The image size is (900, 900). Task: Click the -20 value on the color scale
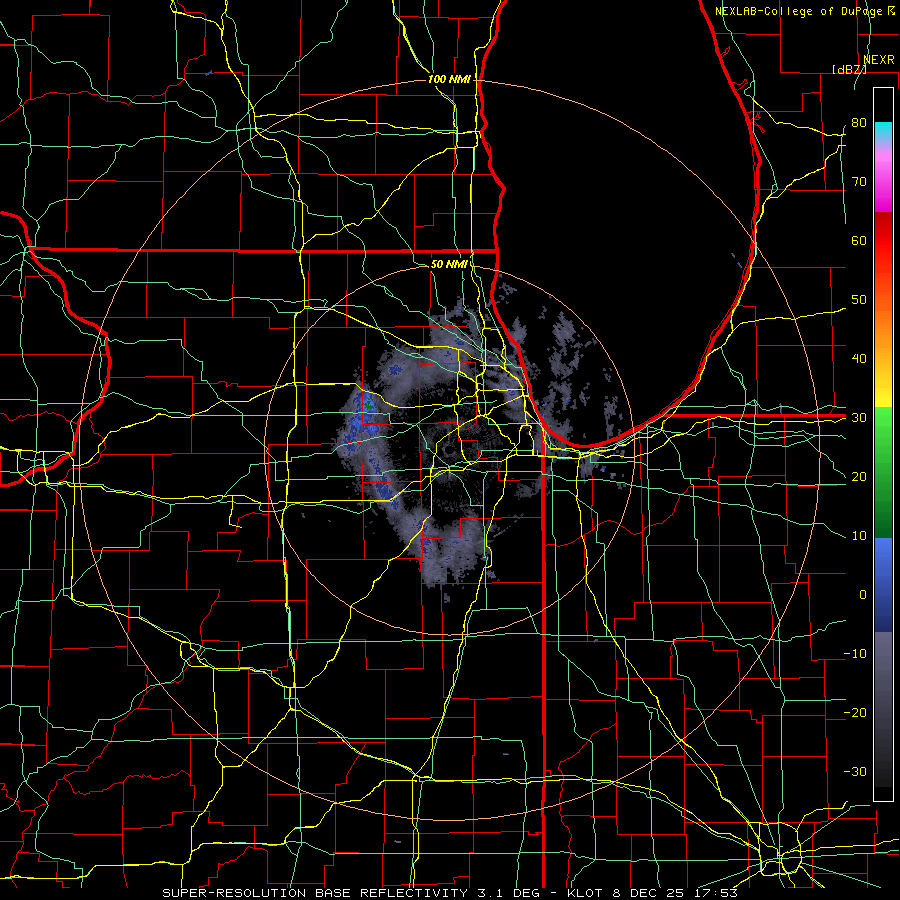855,712
